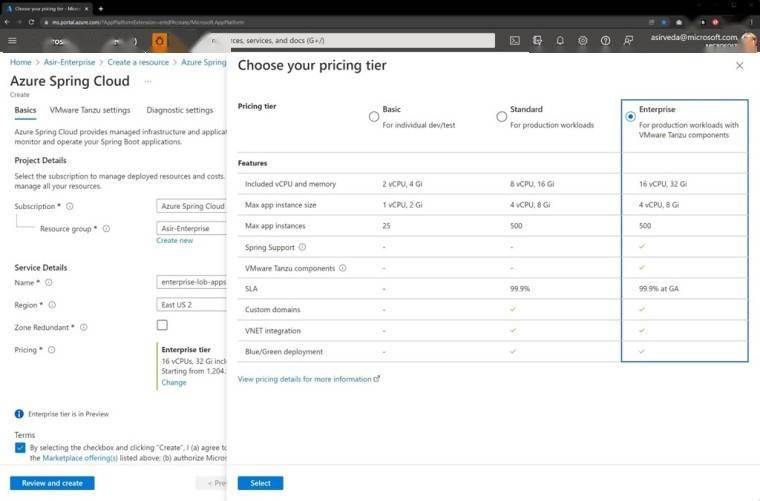Show info tooltip for Pricing
This screenshot has width=760, height=501.
point(51,350)
